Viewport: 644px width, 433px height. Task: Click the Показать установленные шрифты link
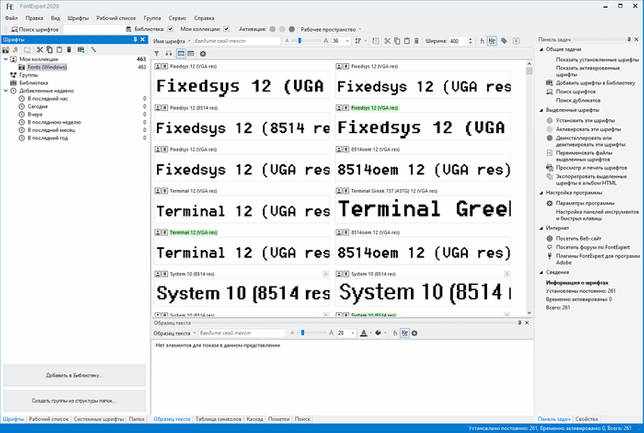tap(597, 60)
